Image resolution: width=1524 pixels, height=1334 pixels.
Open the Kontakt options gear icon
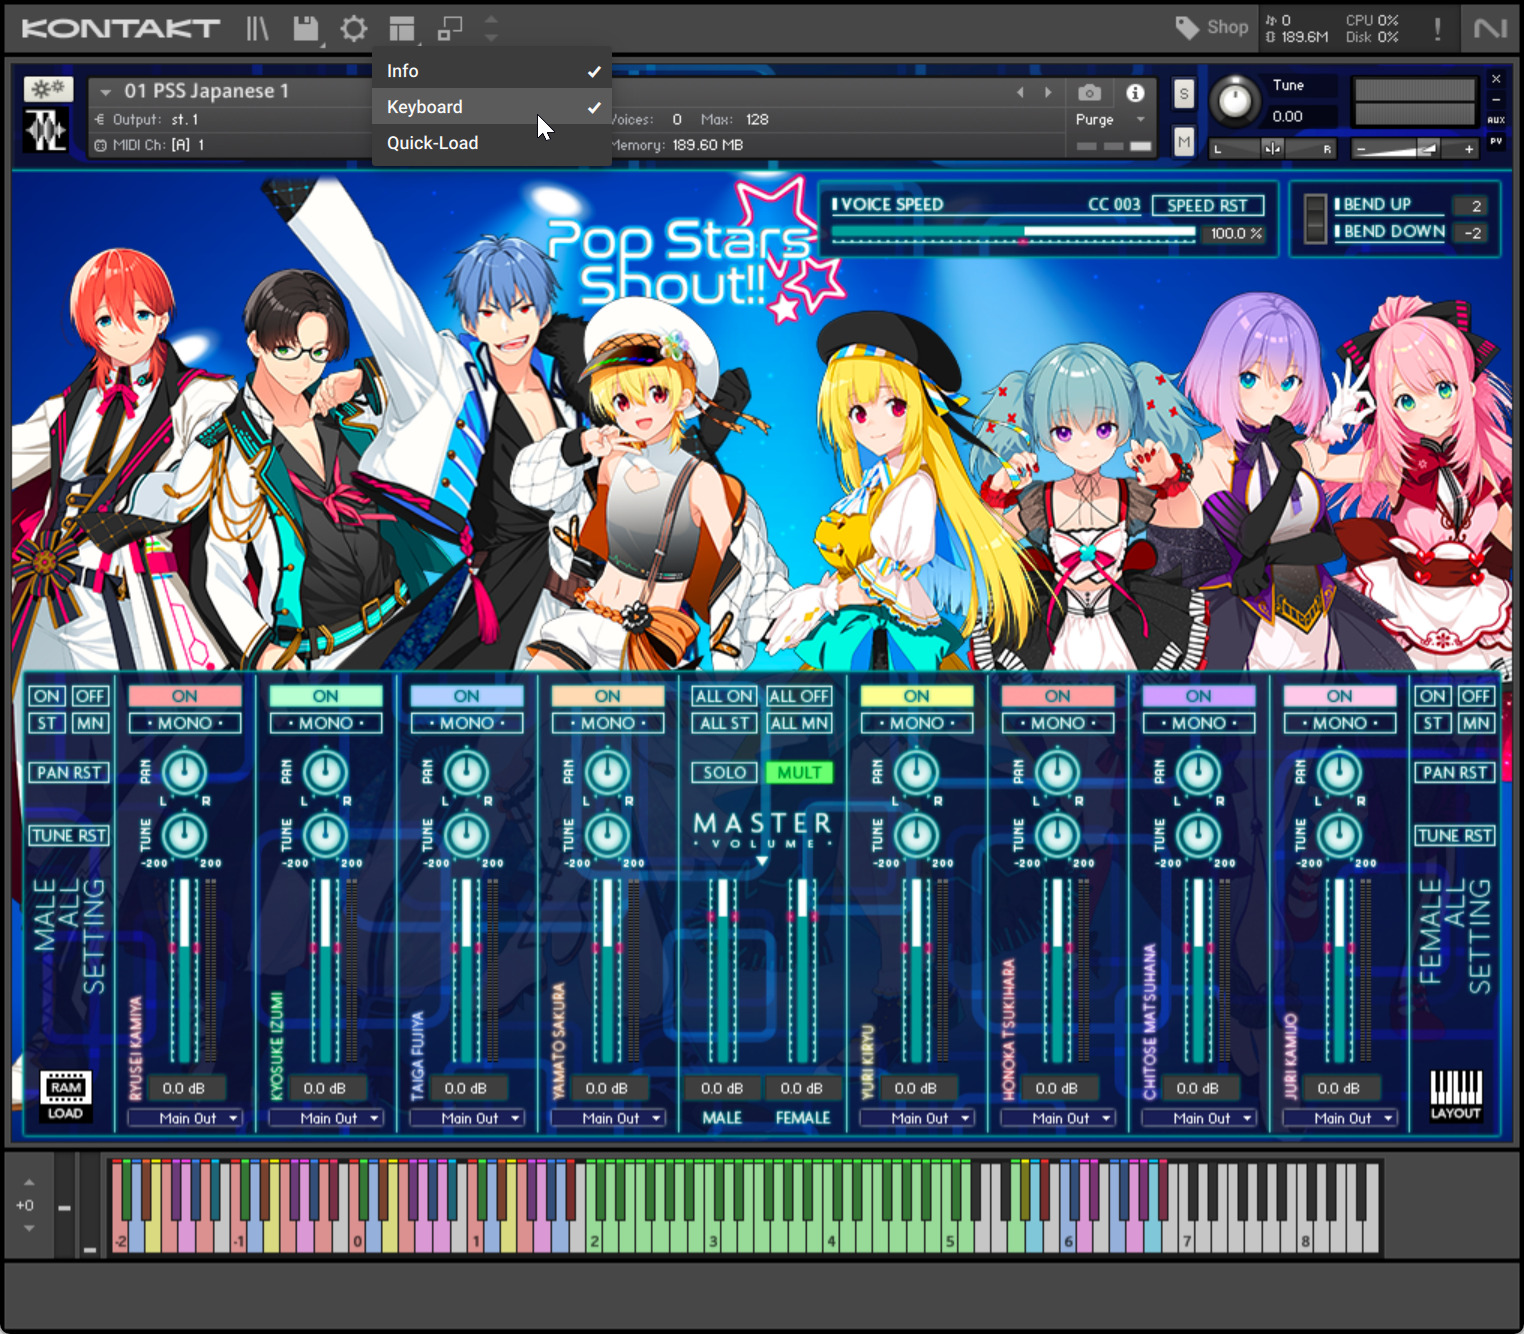pyautogui.click(x=354, y=29)
